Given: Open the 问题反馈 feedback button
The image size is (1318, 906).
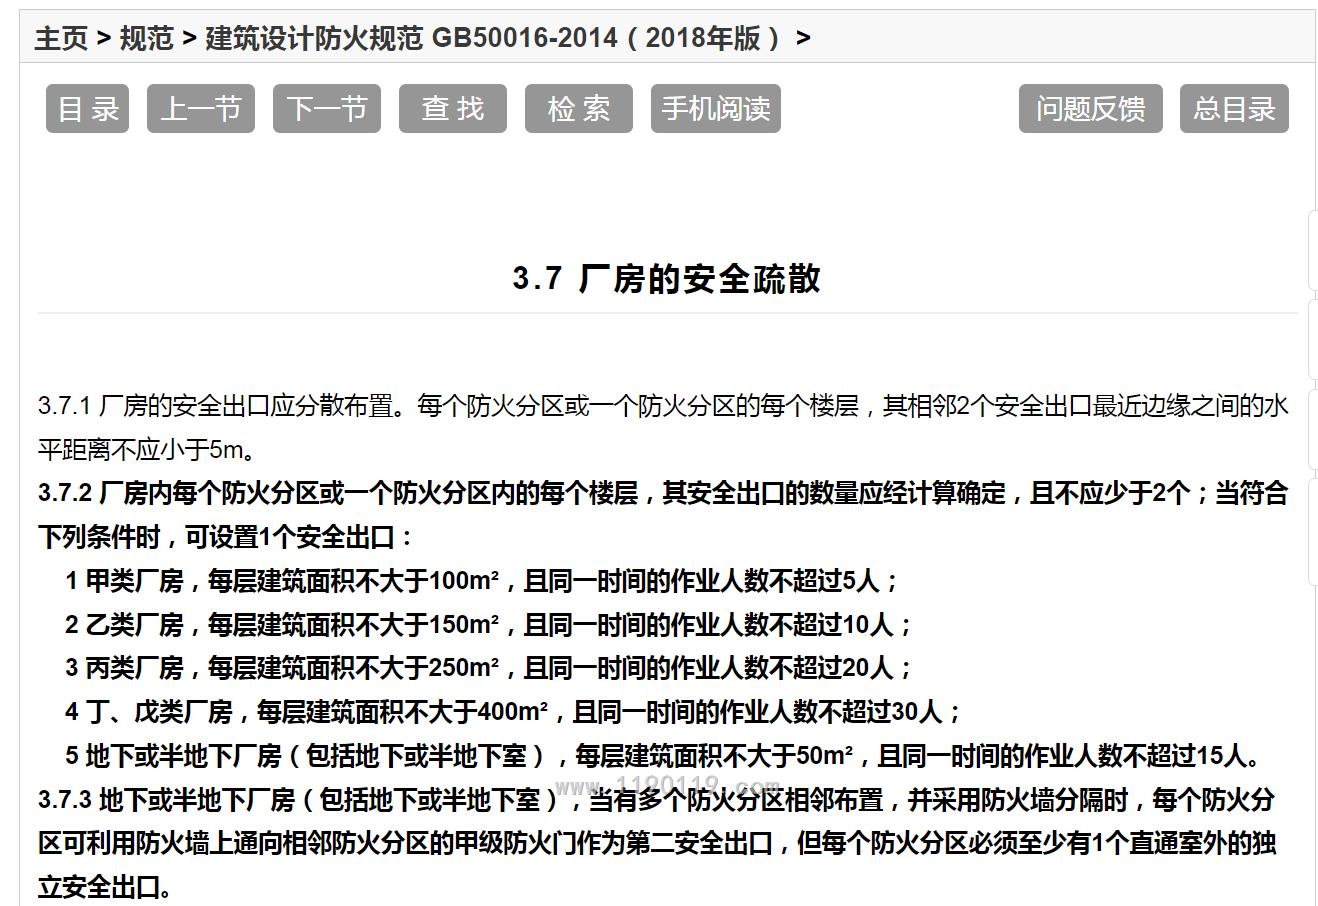Looking at the screenshot, I should [x=1090, y=109].
